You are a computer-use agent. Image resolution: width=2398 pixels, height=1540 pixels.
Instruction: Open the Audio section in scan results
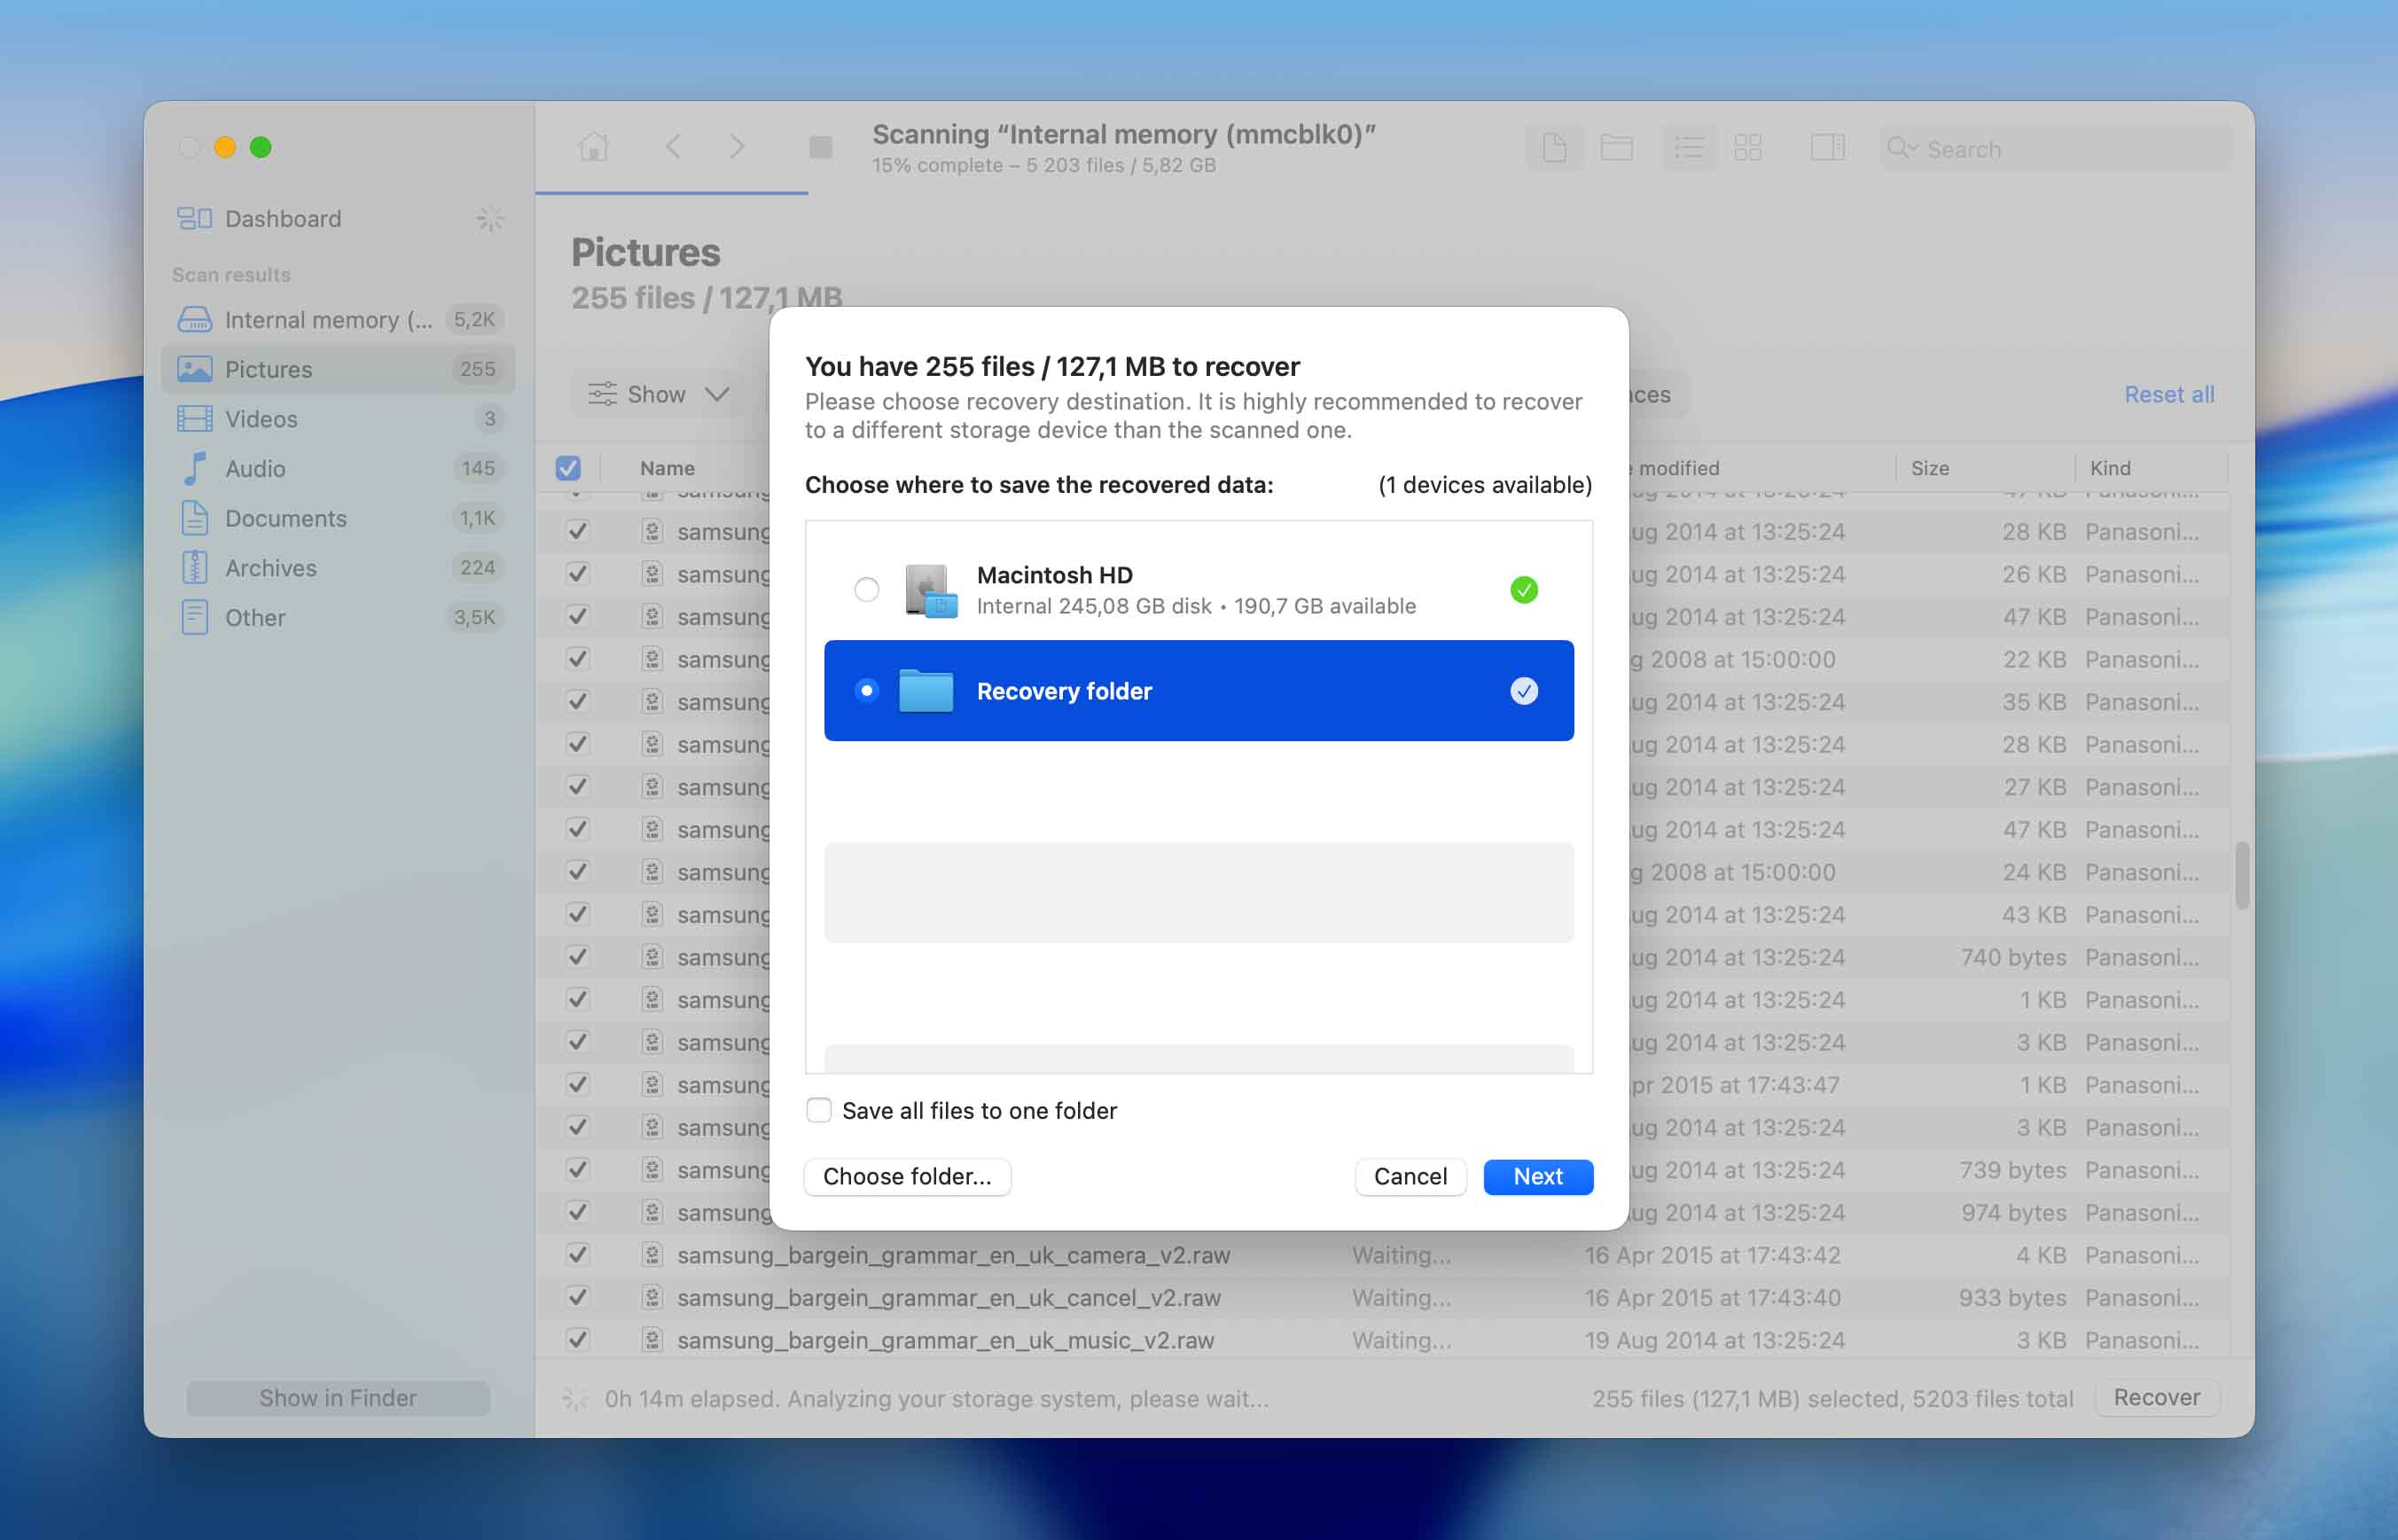258,468
